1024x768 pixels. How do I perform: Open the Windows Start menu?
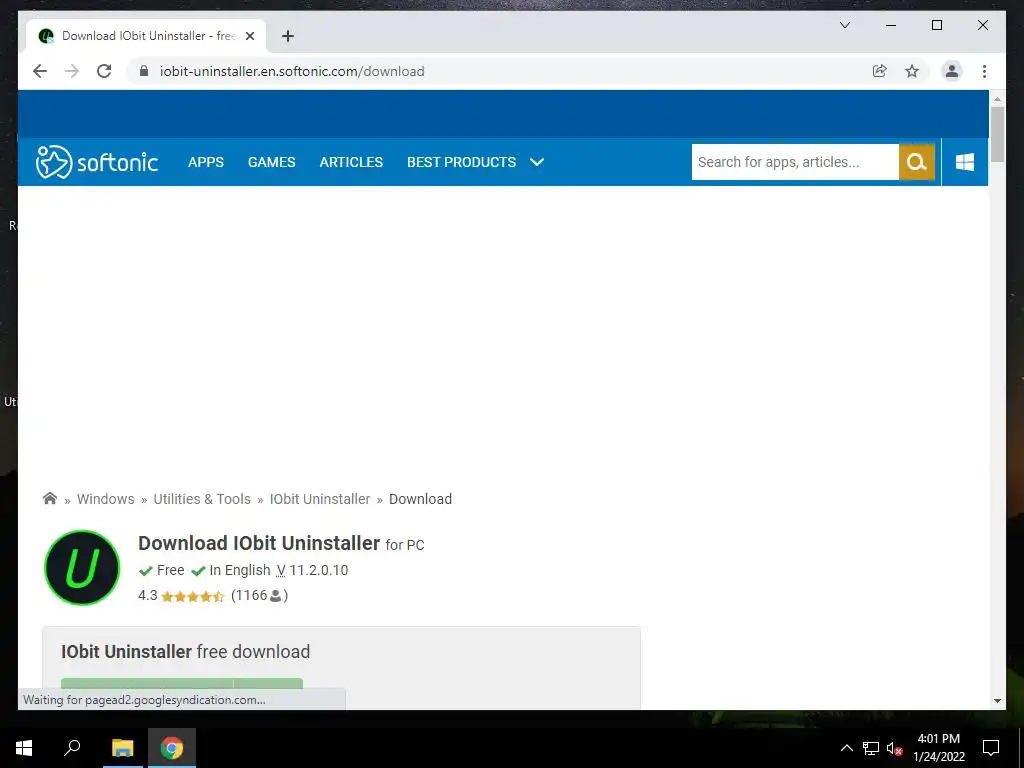pos(24,748)
